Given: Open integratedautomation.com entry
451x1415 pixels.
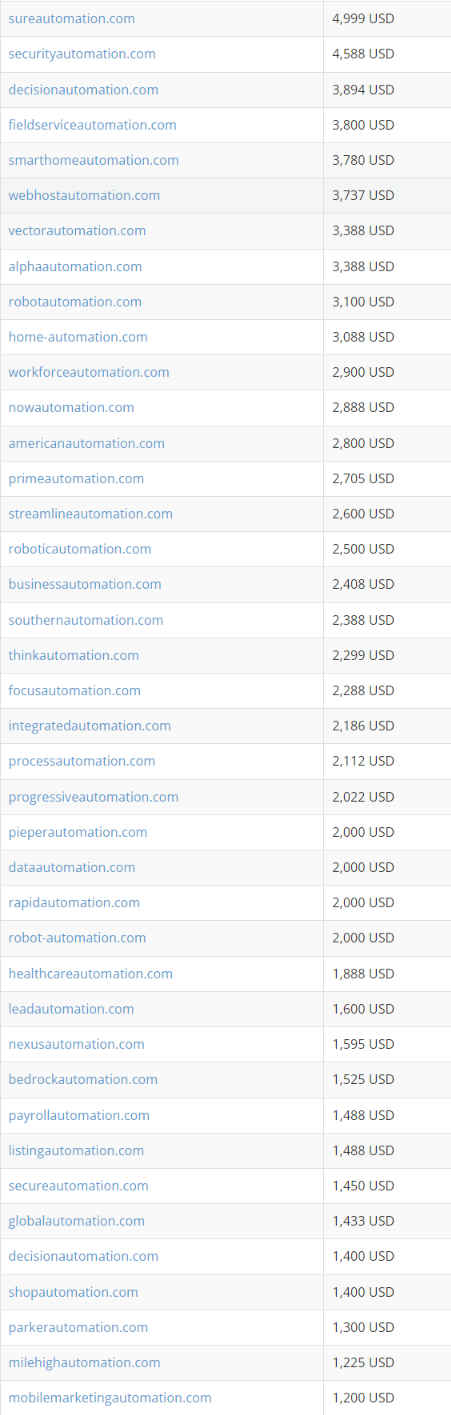Looking at the screenshot, I should click(x=90, y=726).
